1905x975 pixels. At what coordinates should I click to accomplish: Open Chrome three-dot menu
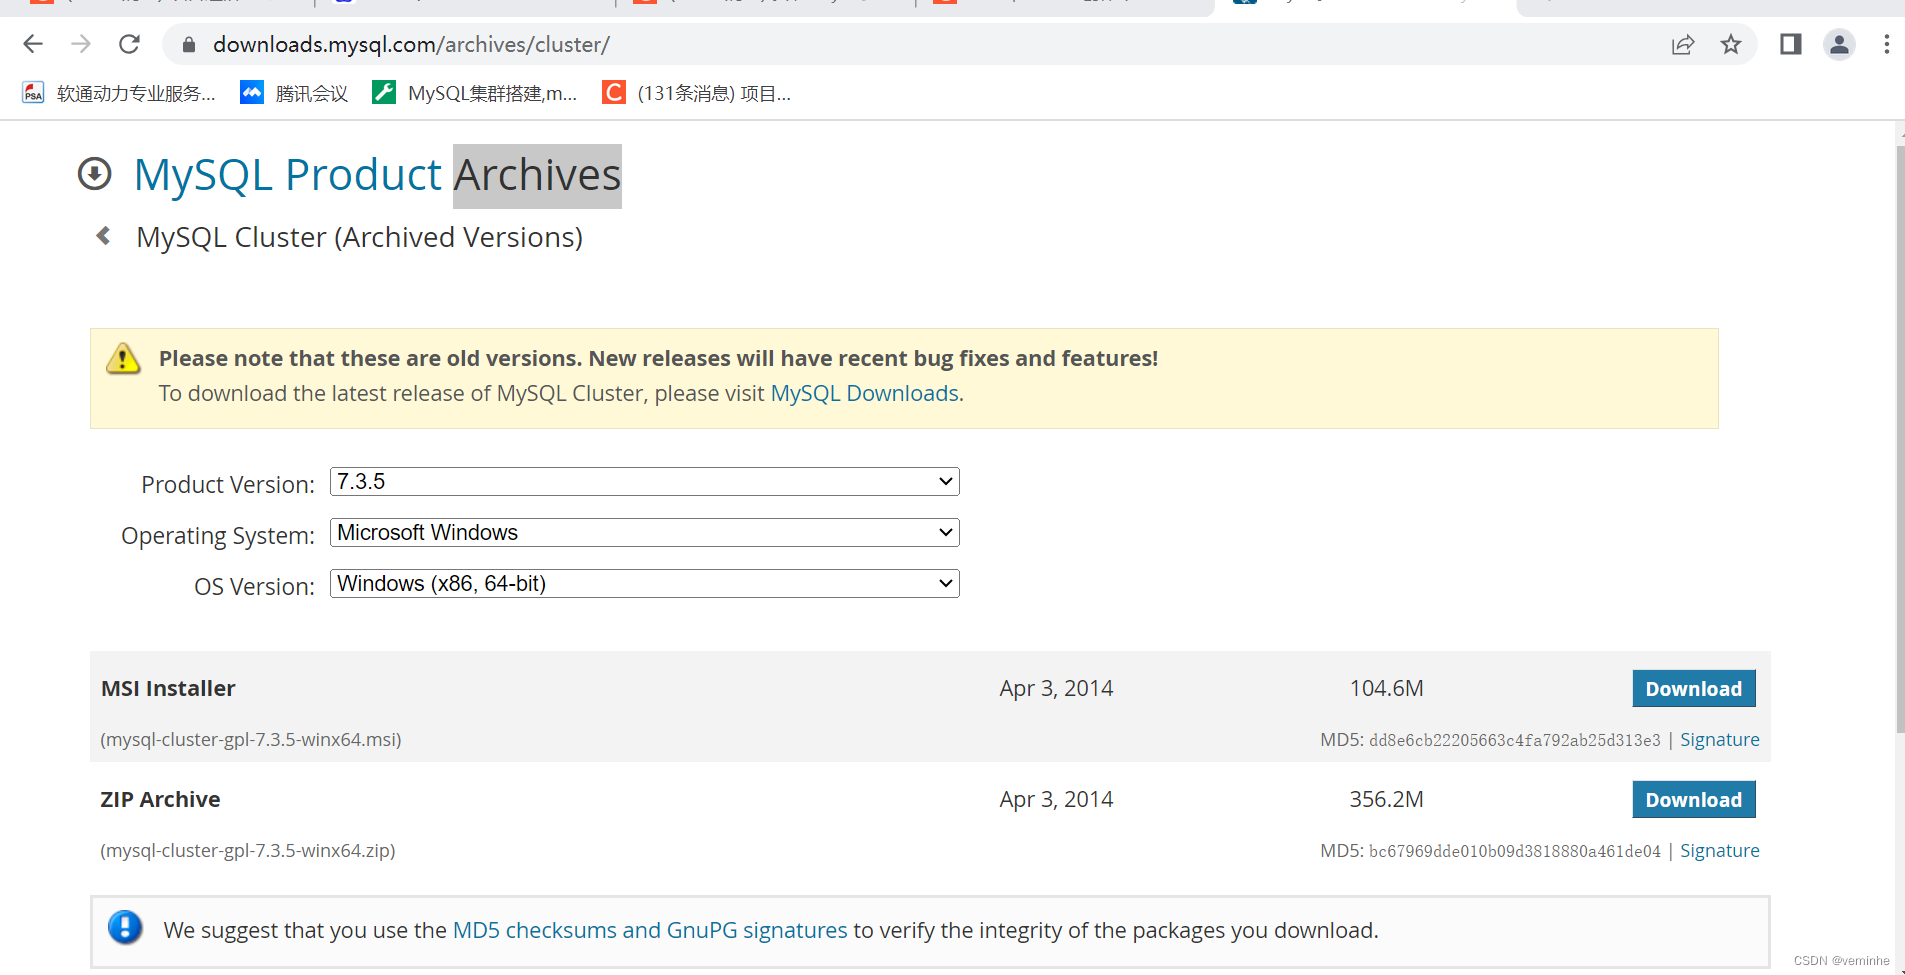click(x=1886, y=45)
